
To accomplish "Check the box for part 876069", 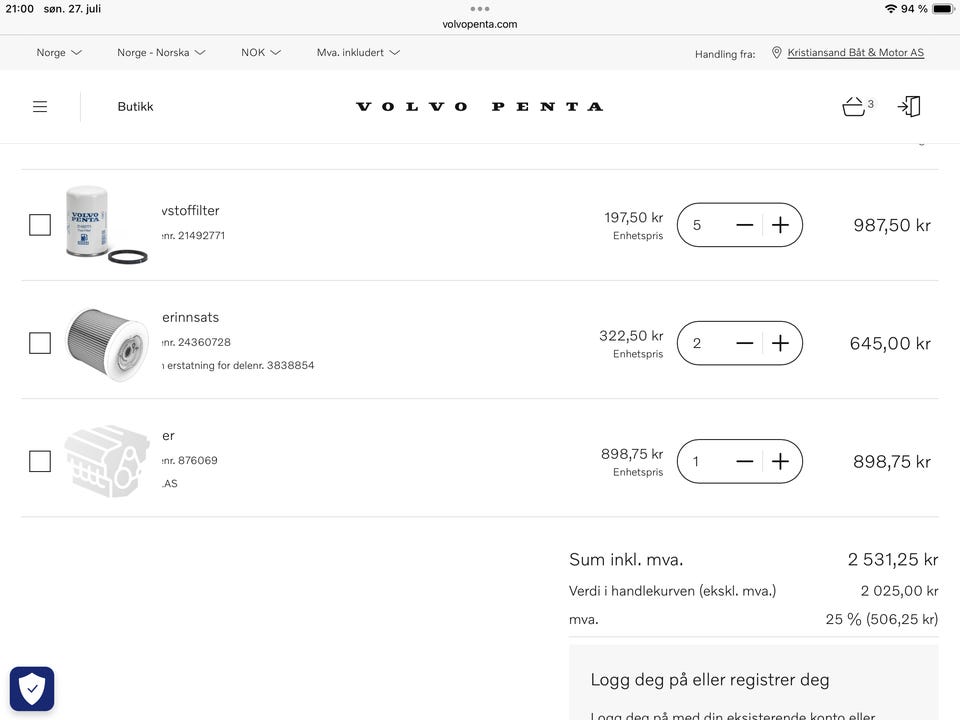I will (x=40, y=461).
